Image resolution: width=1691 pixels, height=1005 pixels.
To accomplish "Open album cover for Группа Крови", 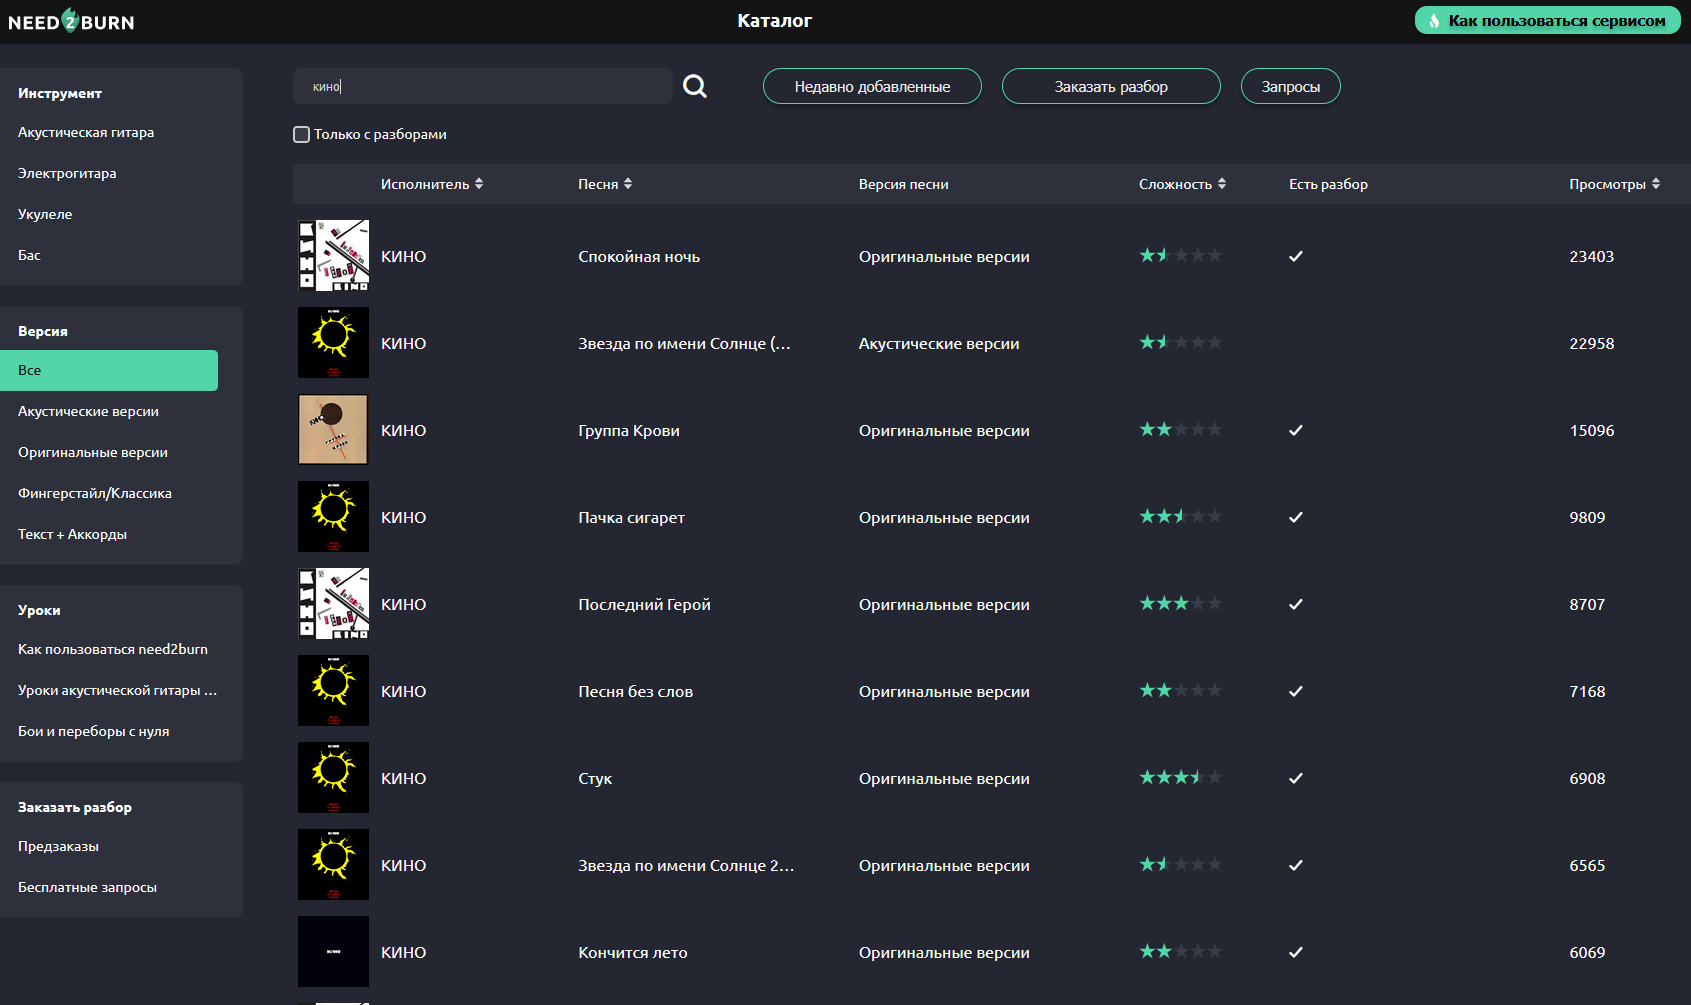I will pyautogui.click(x=333, y=429).
